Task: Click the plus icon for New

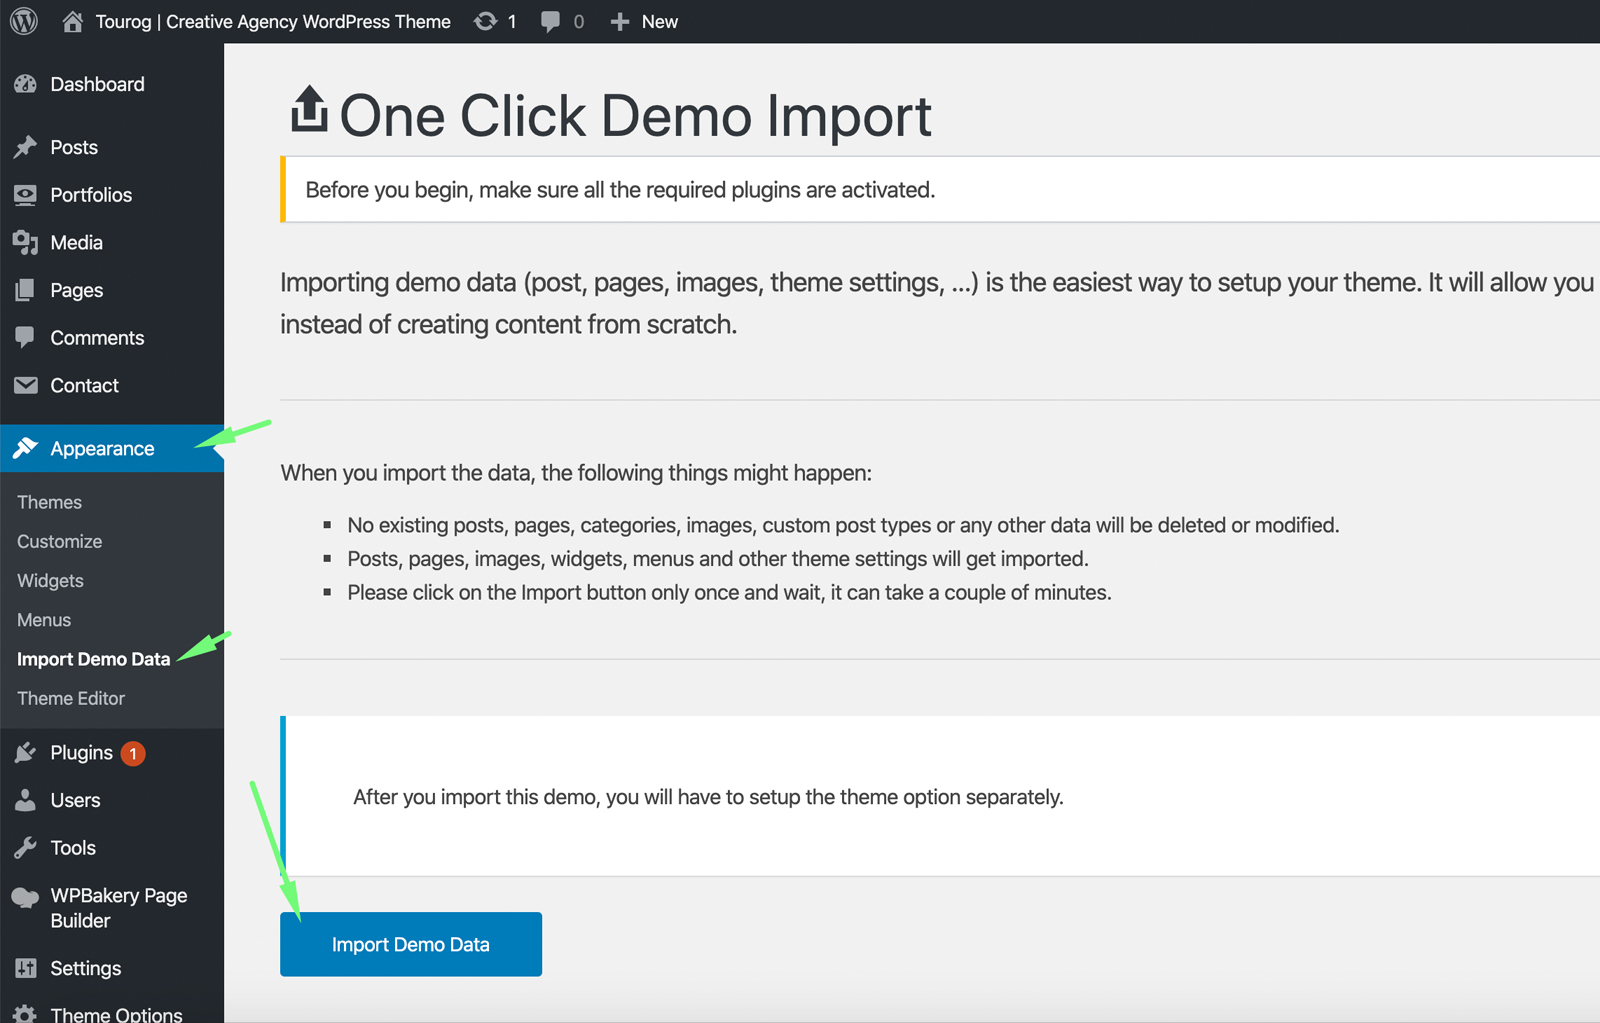Action: pos(620,21)
